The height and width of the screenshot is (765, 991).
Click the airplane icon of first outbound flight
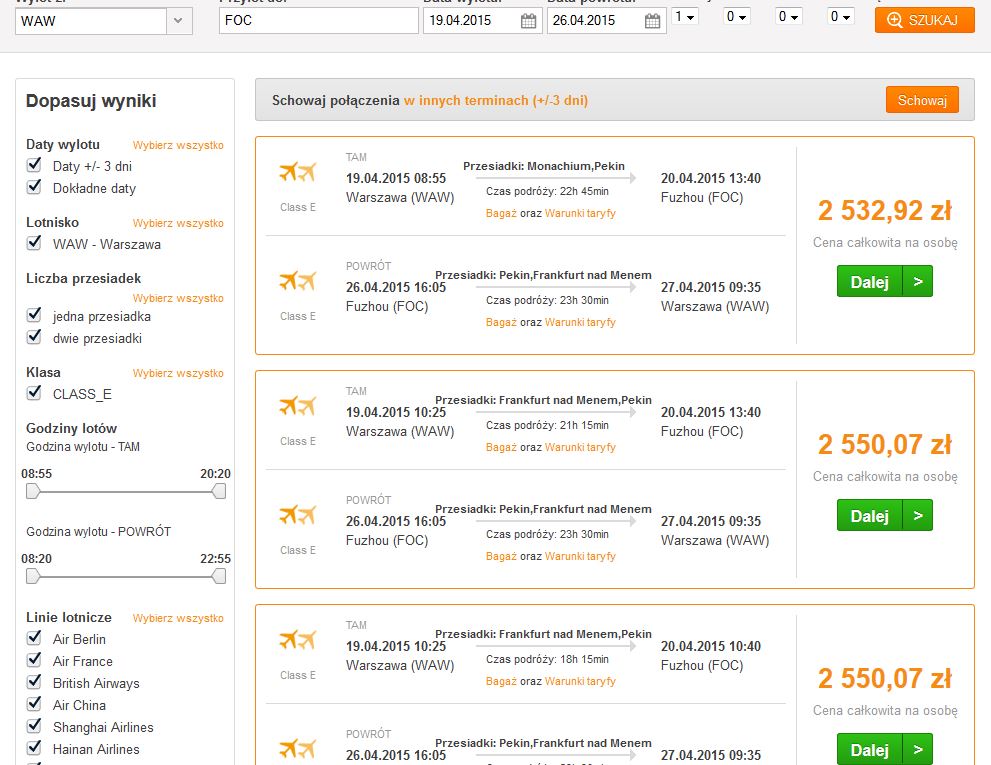(298, 171)
